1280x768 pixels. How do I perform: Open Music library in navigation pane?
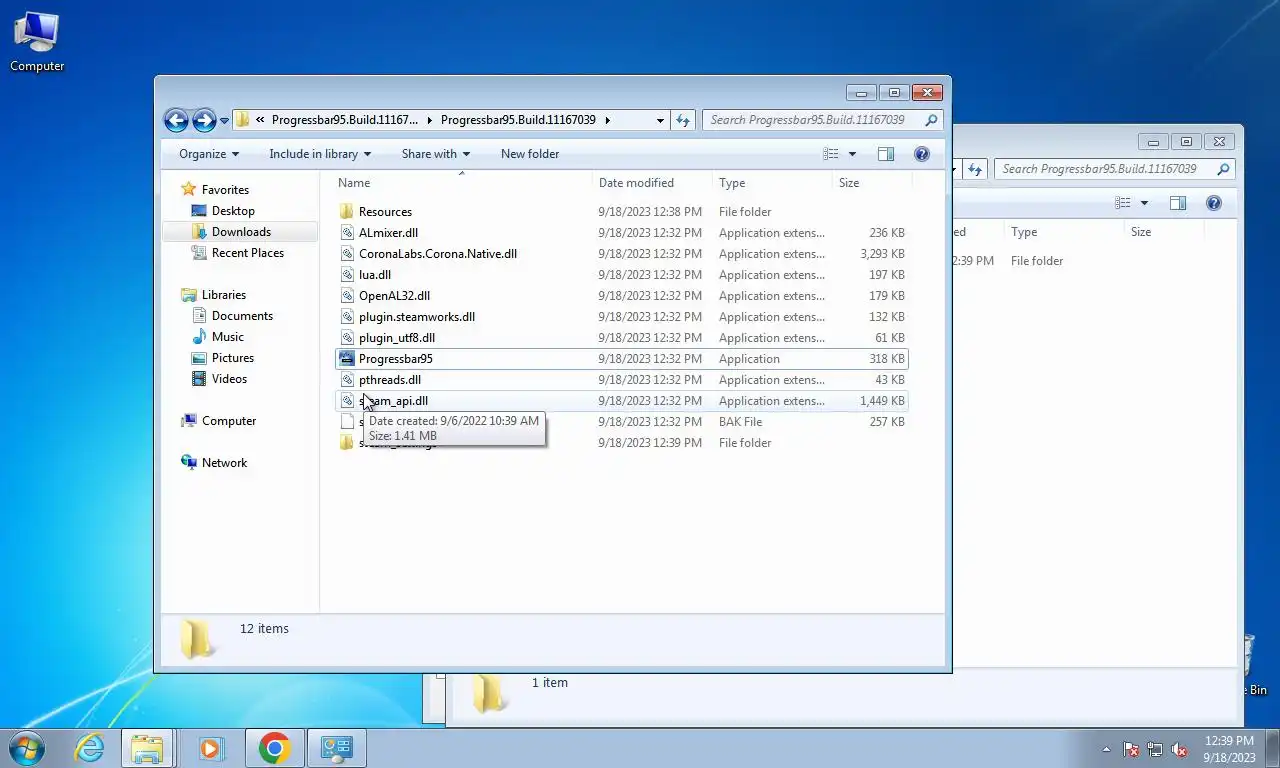227,337
